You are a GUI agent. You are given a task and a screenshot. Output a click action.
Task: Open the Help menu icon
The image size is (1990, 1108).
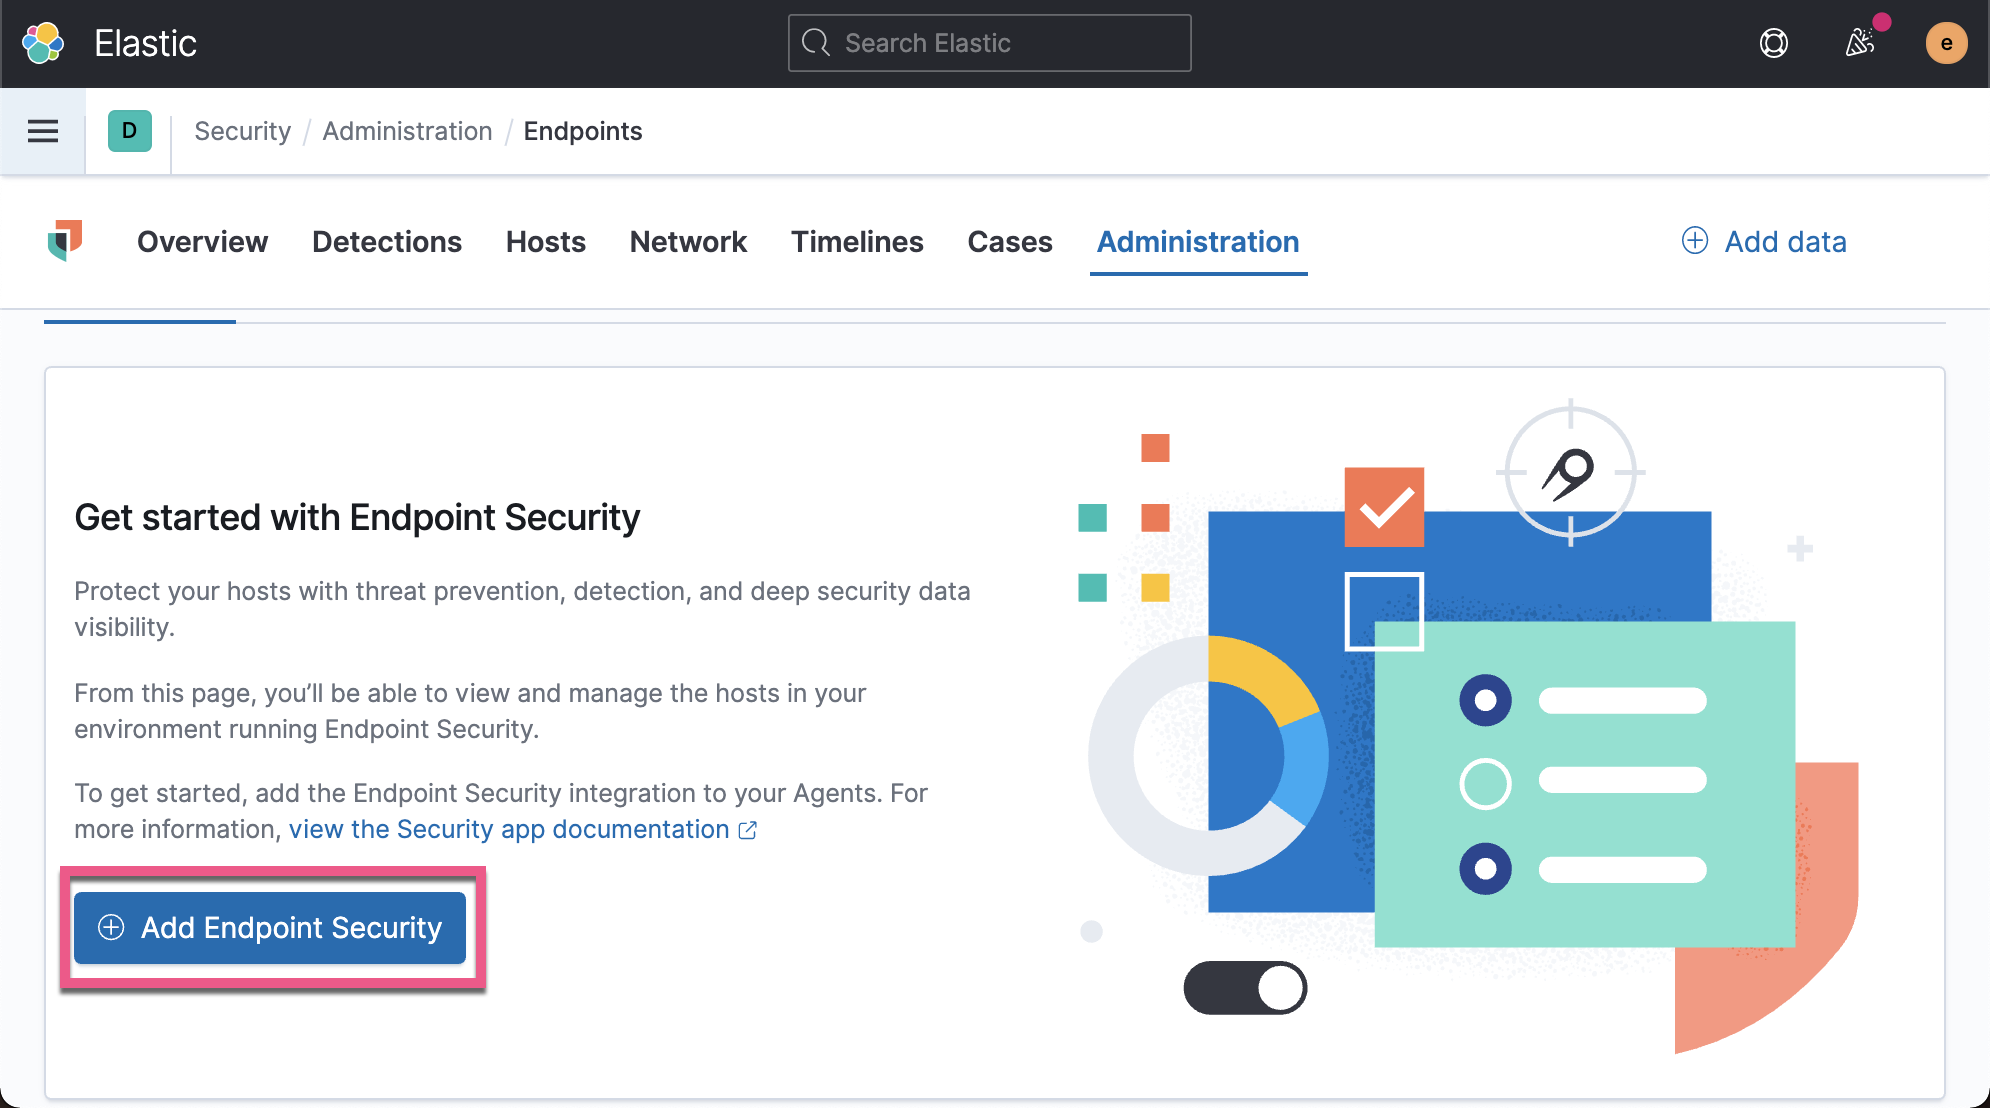click(x=1774, y=43)
